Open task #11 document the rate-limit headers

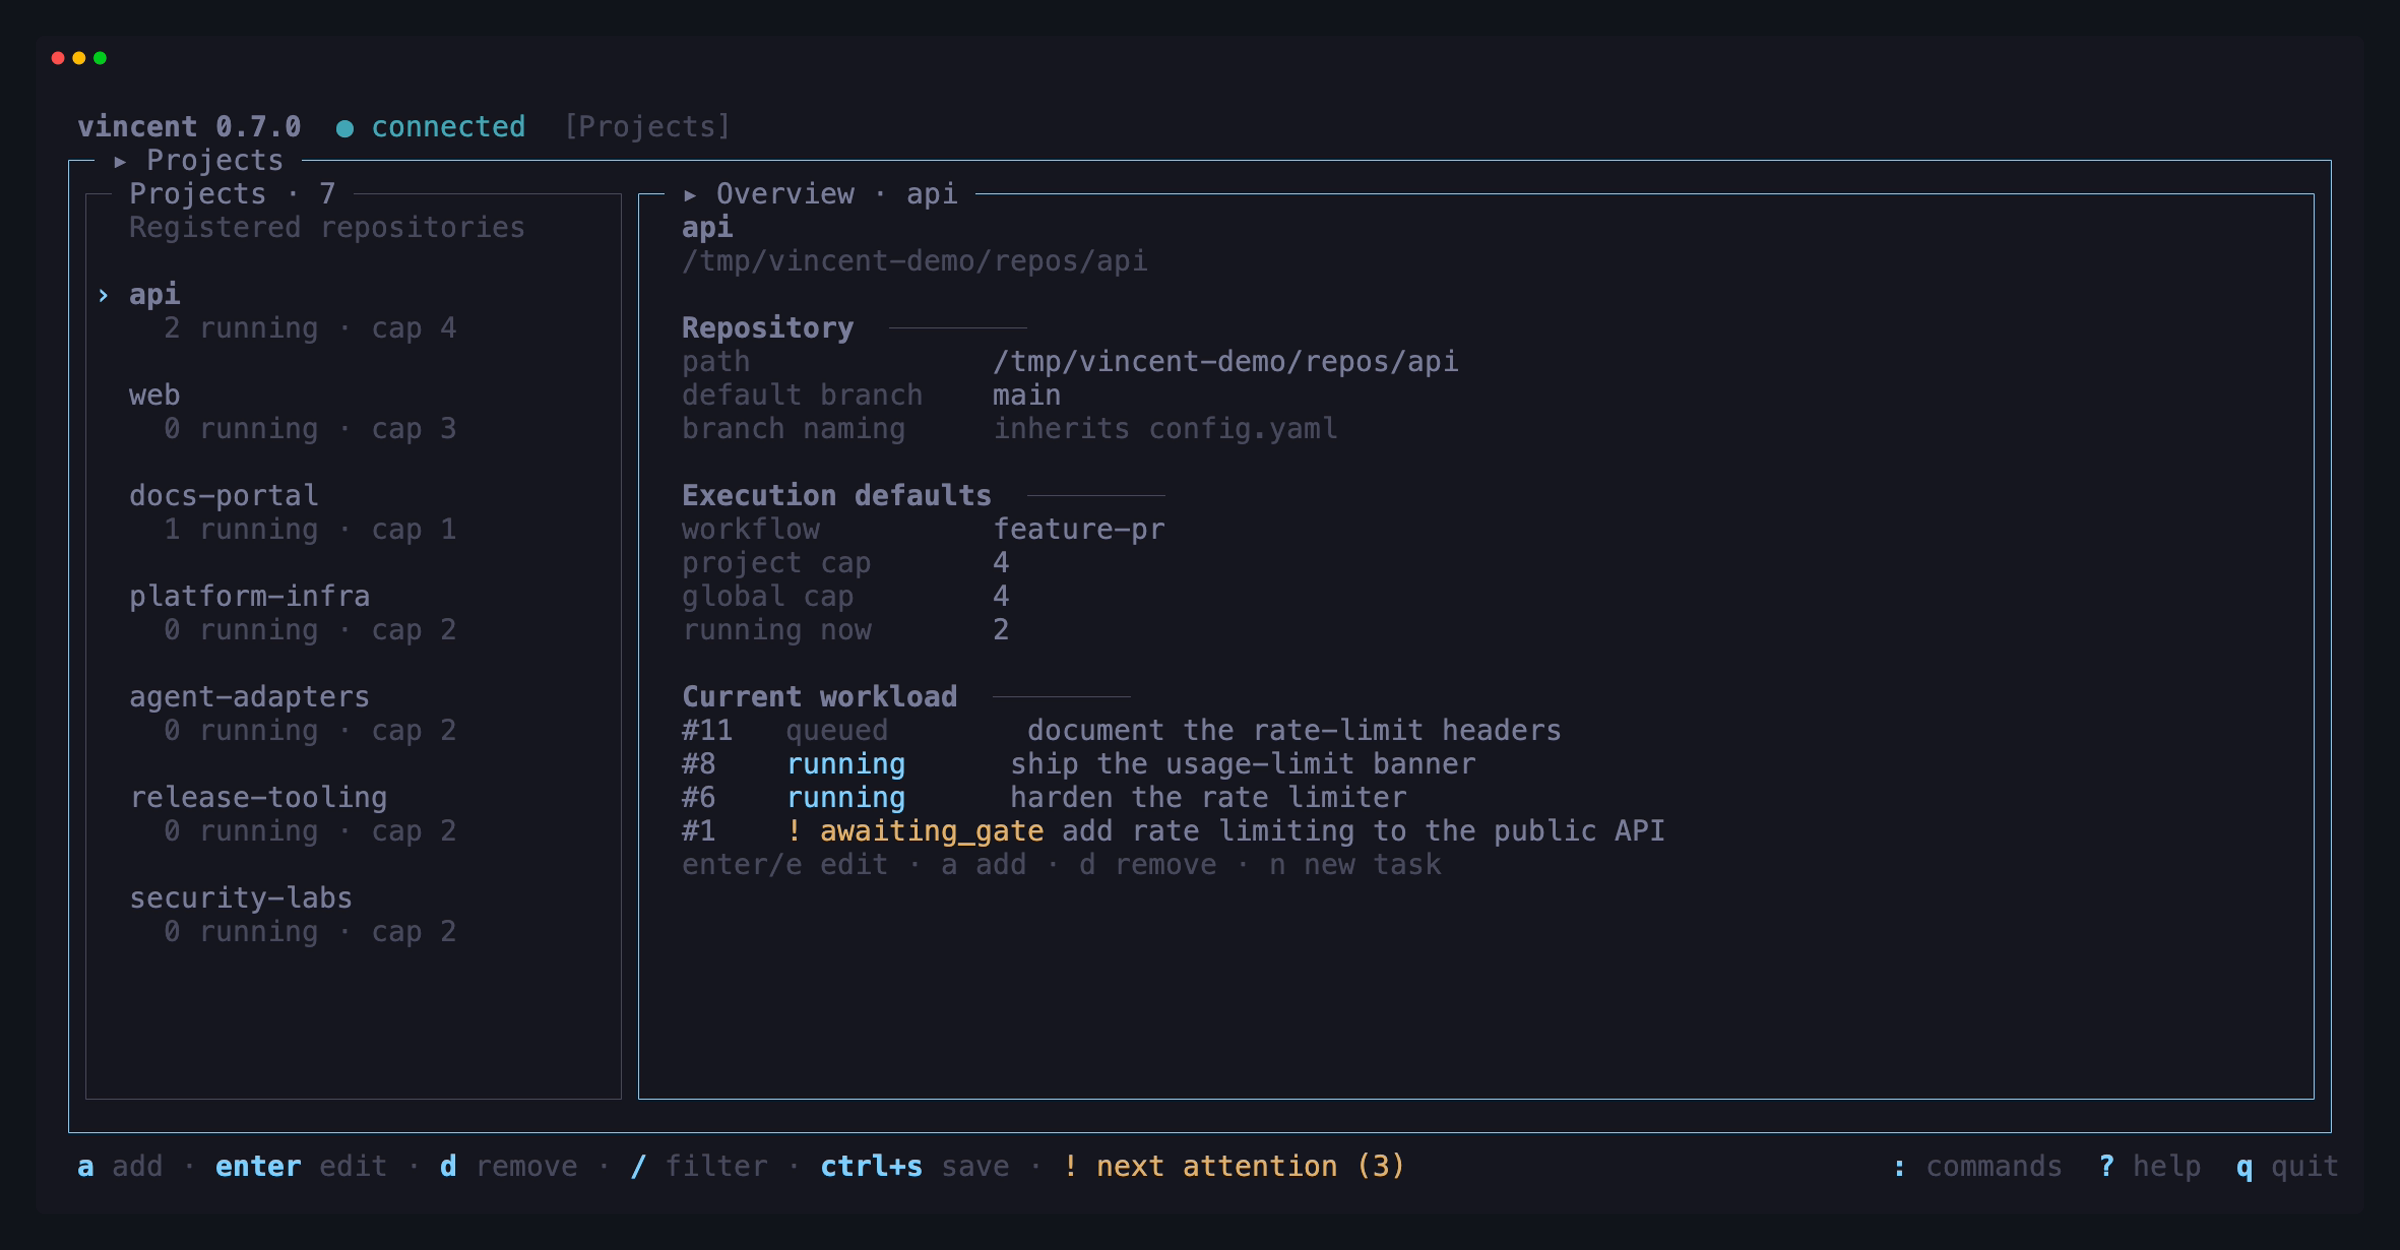[1121, 730]
